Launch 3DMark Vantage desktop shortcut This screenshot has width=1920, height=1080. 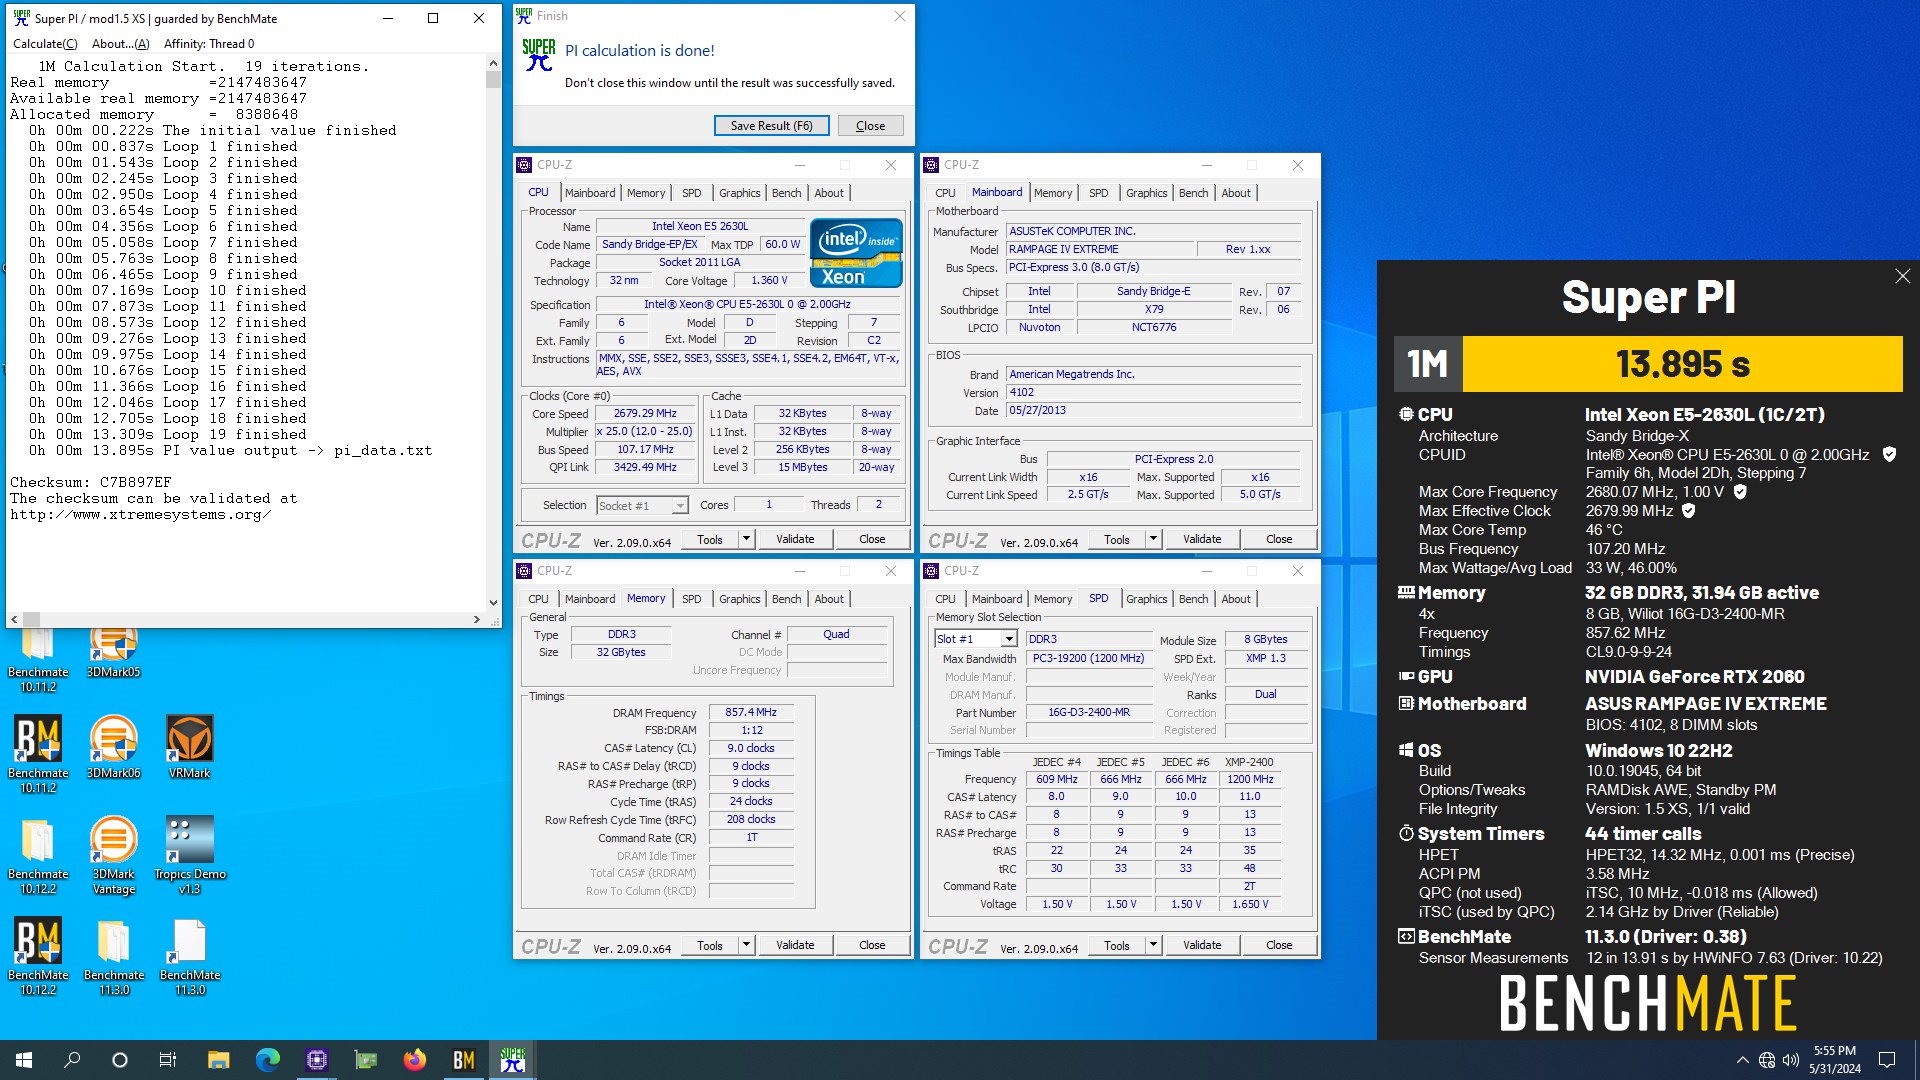tap(113, 855)
